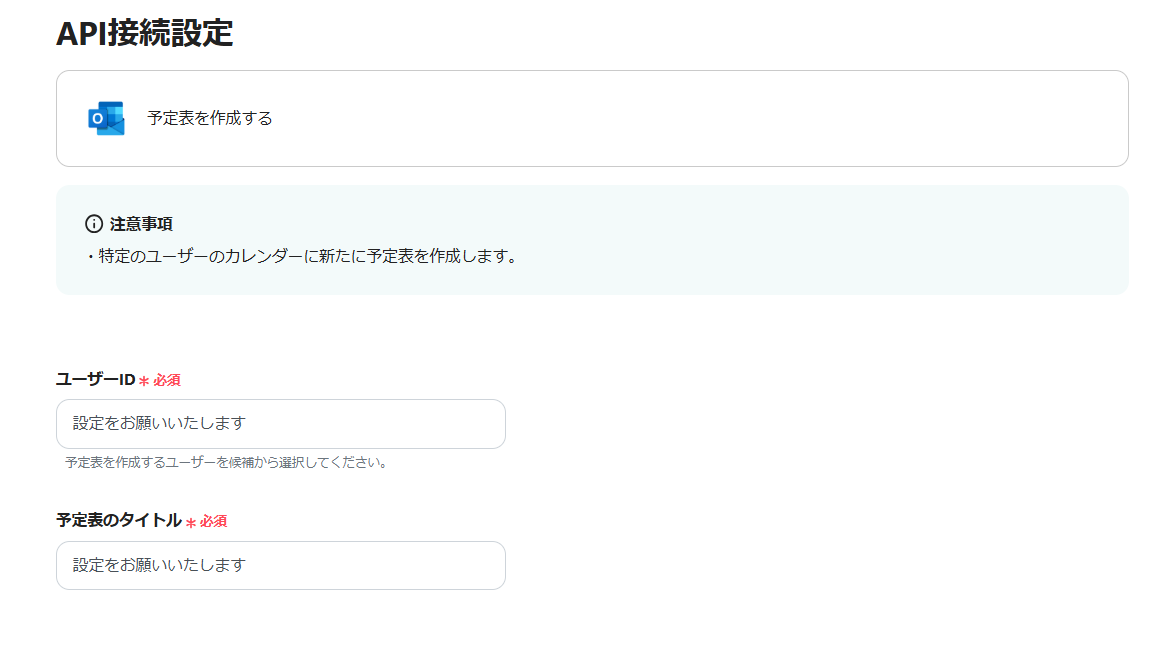
Task: Click the 予定表のタイトル field label
Action: click(119, 520)
